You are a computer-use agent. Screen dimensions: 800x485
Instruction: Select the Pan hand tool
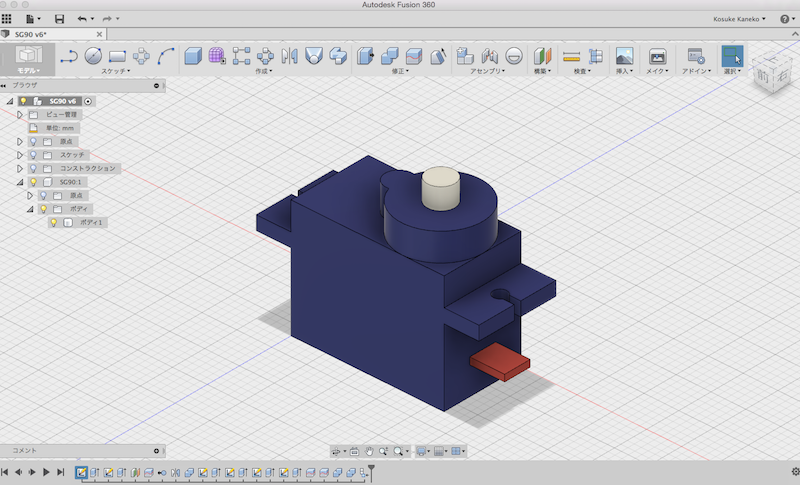369,451
